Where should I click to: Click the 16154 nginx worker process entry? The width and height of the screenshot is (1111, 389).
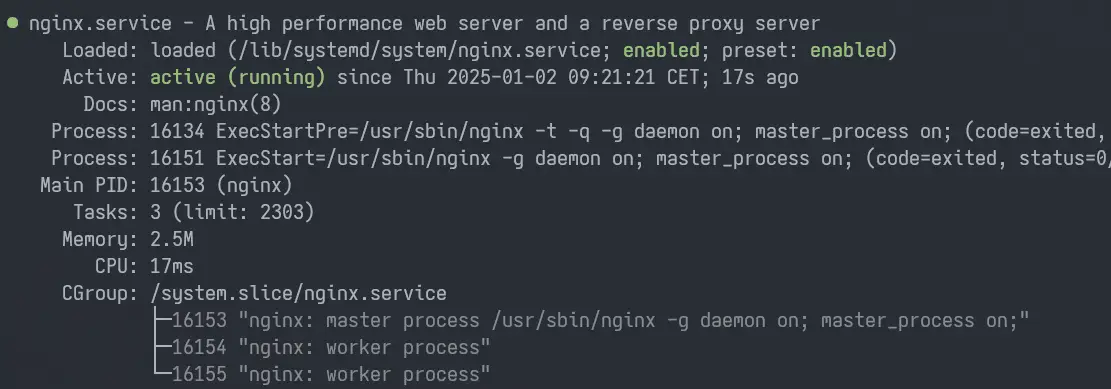[331, 347]
